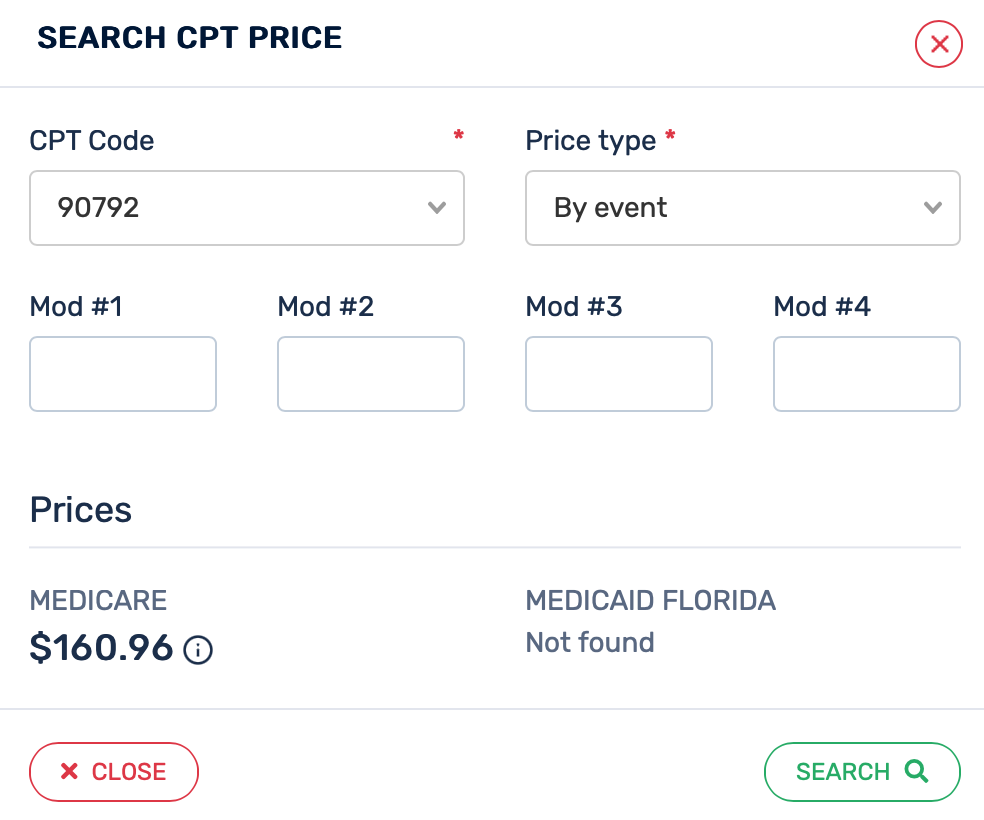Screen dimensions: 984x820
Task: Click the Search CPT Price dialog title
Action: 190,38
